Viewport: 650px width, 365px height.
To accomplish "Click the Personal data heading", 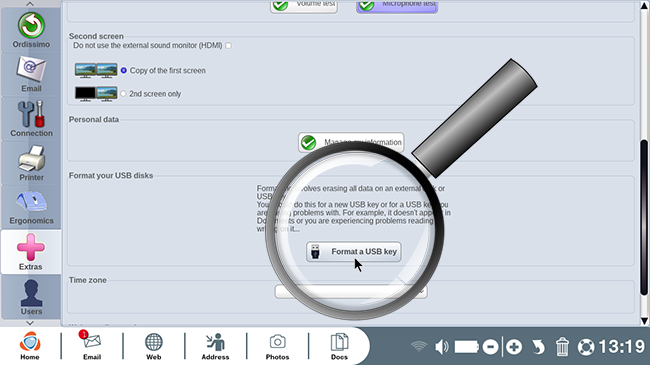I will pos(94,119).
